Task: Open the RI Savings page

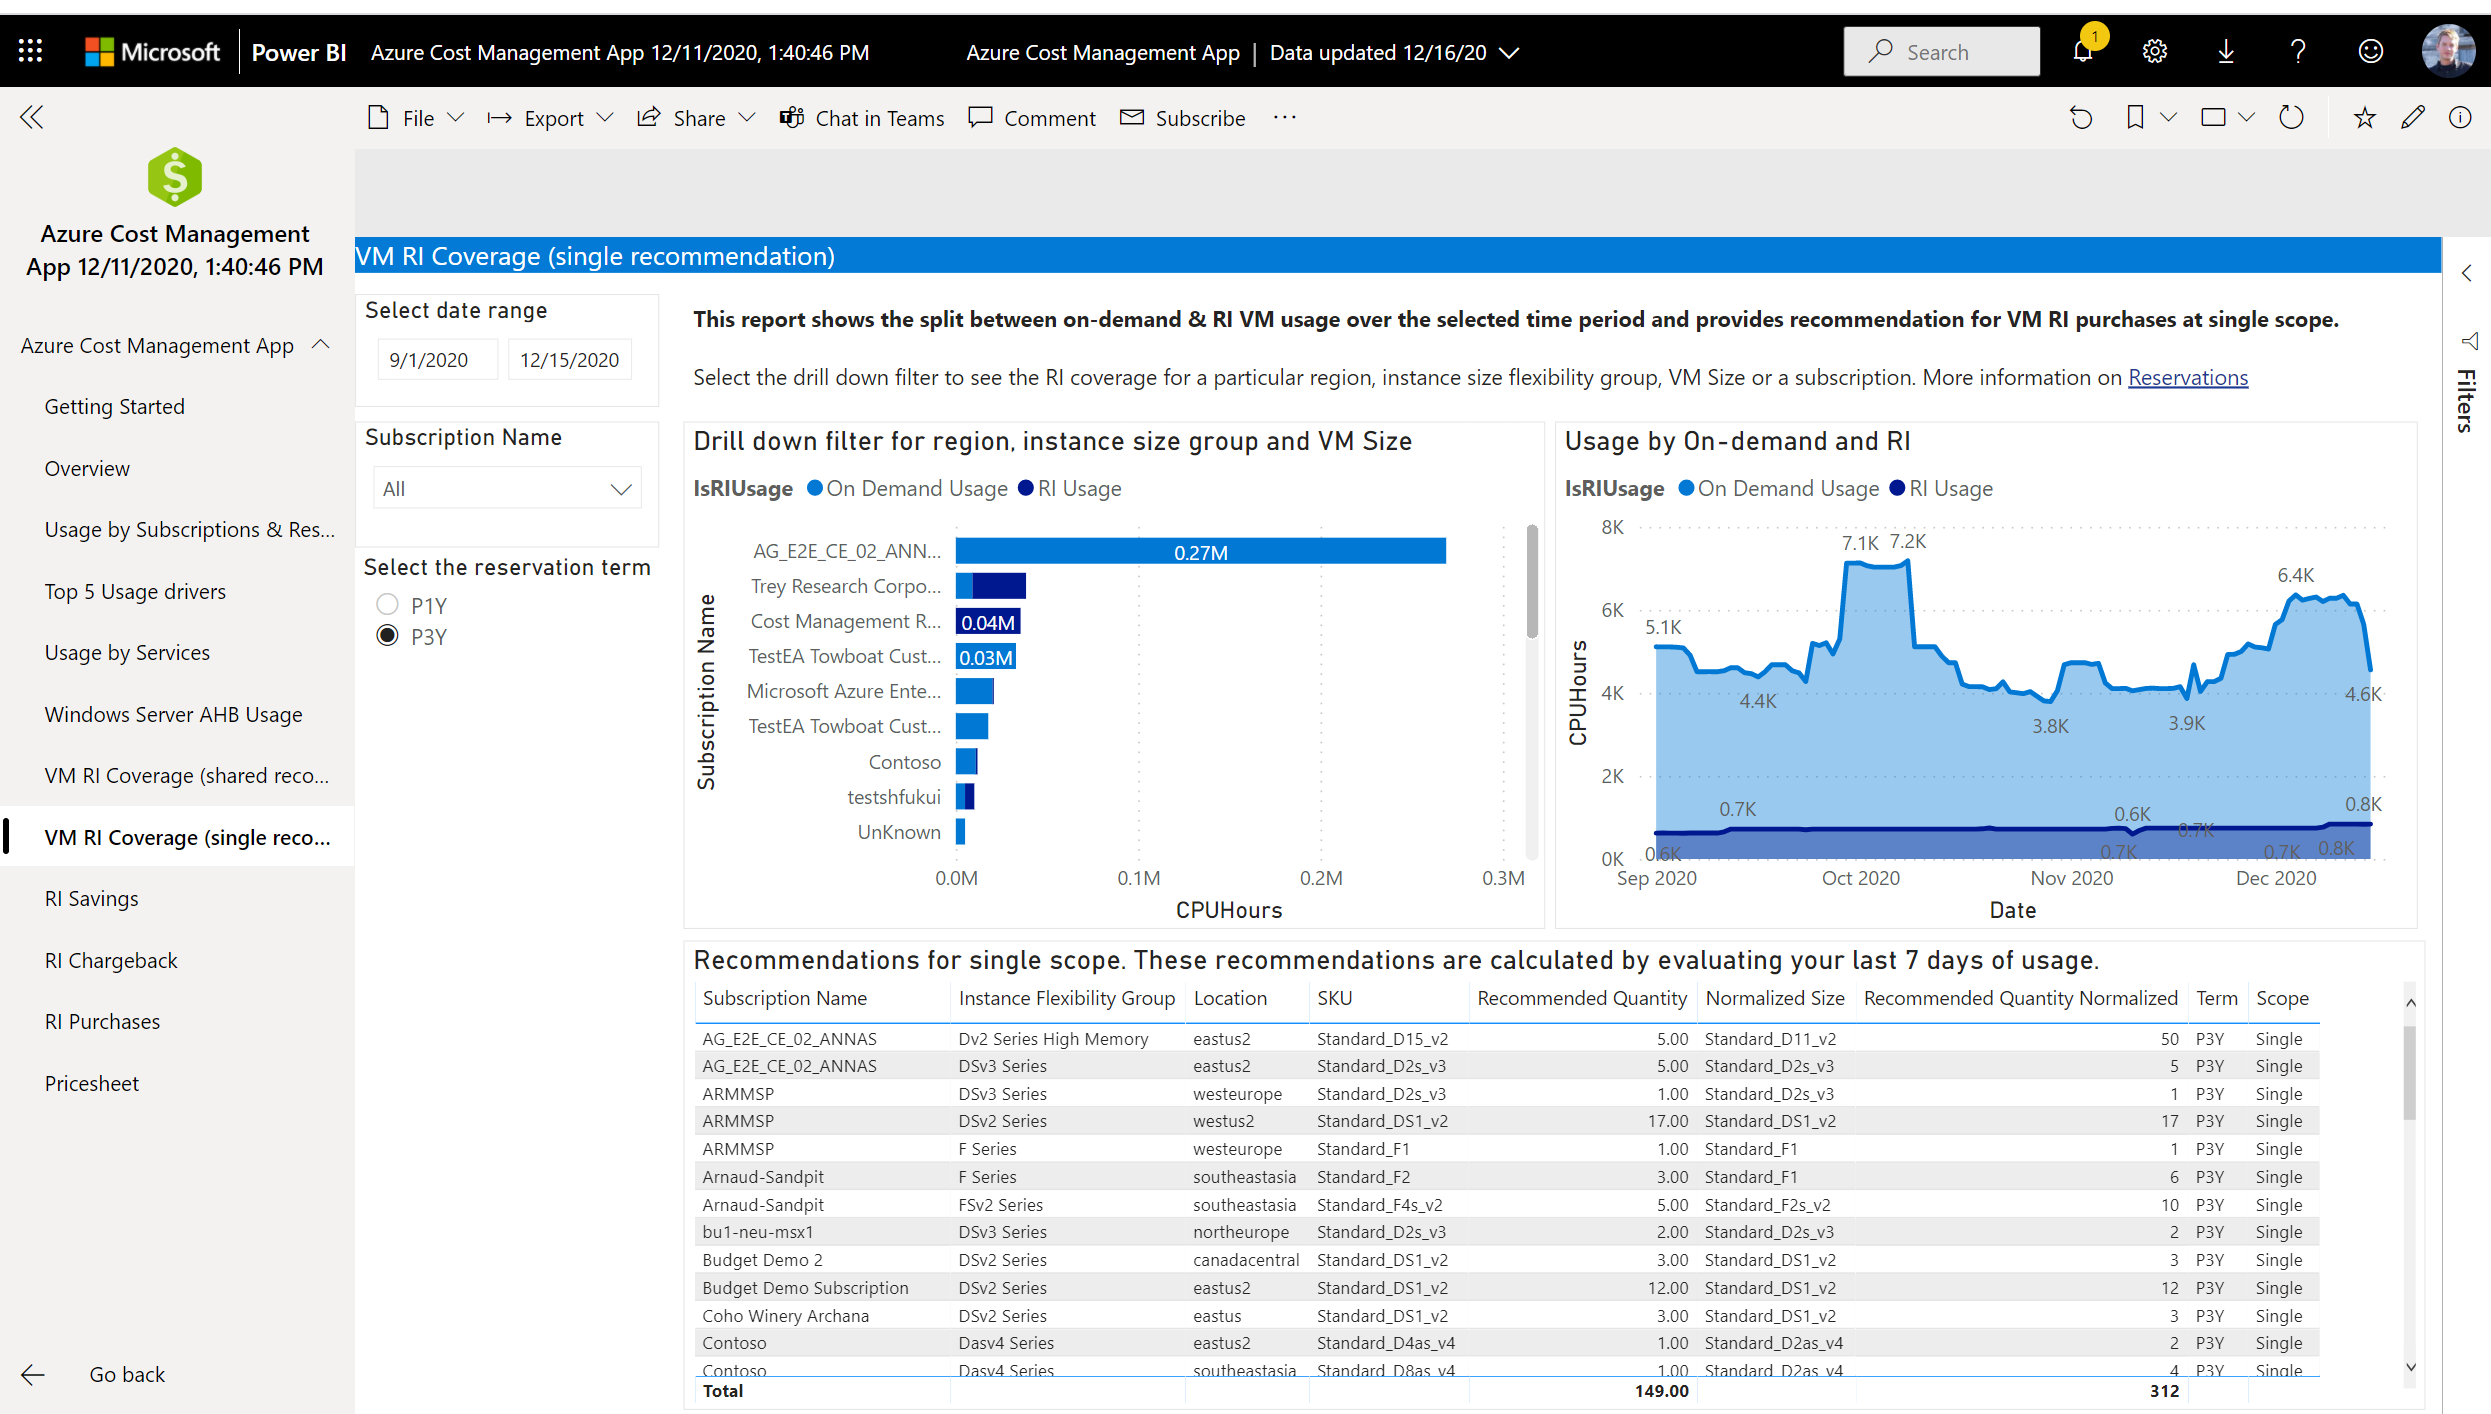Action: (x=92, y=899)
